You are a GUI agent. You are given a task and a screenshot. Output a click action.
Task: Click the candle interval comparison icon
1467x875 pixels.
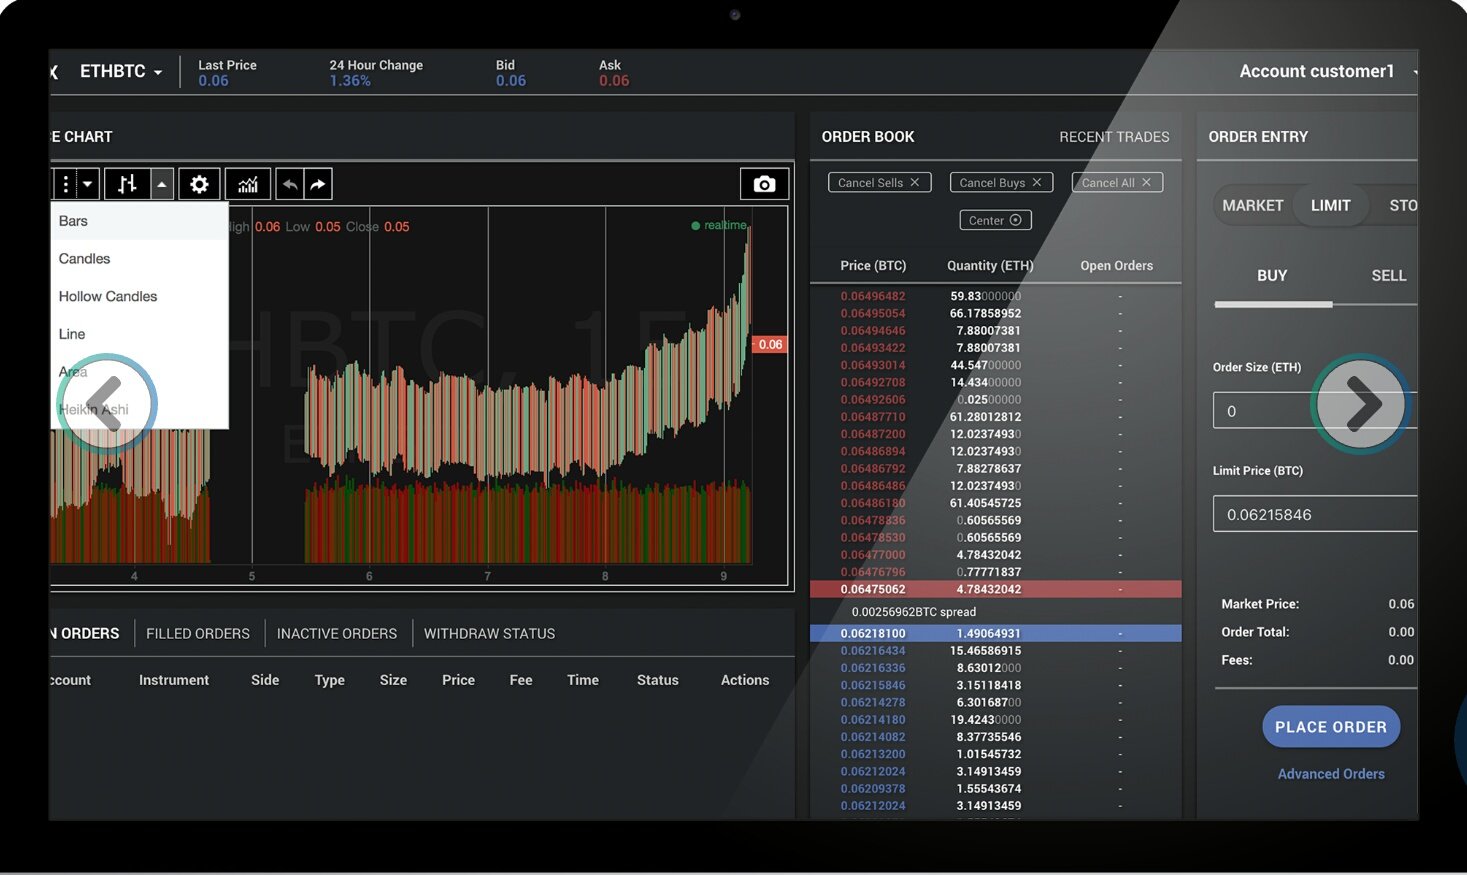[127, 183]
